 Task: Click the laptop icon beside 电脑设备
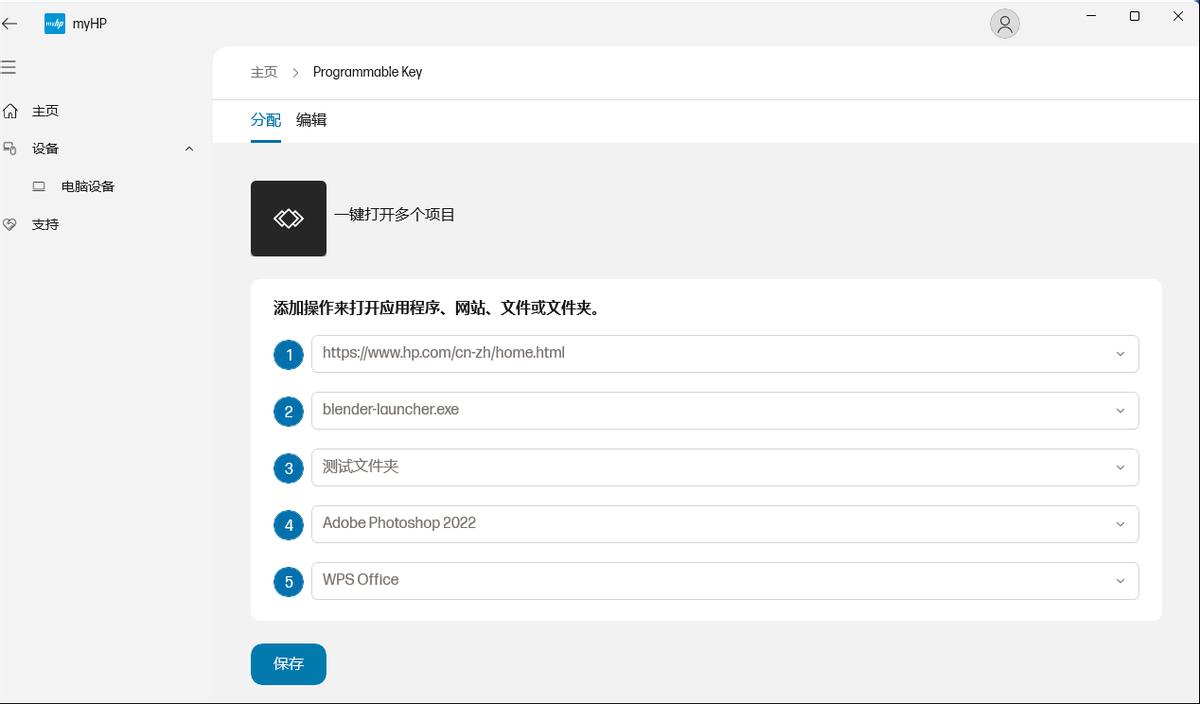pos(39,186)
